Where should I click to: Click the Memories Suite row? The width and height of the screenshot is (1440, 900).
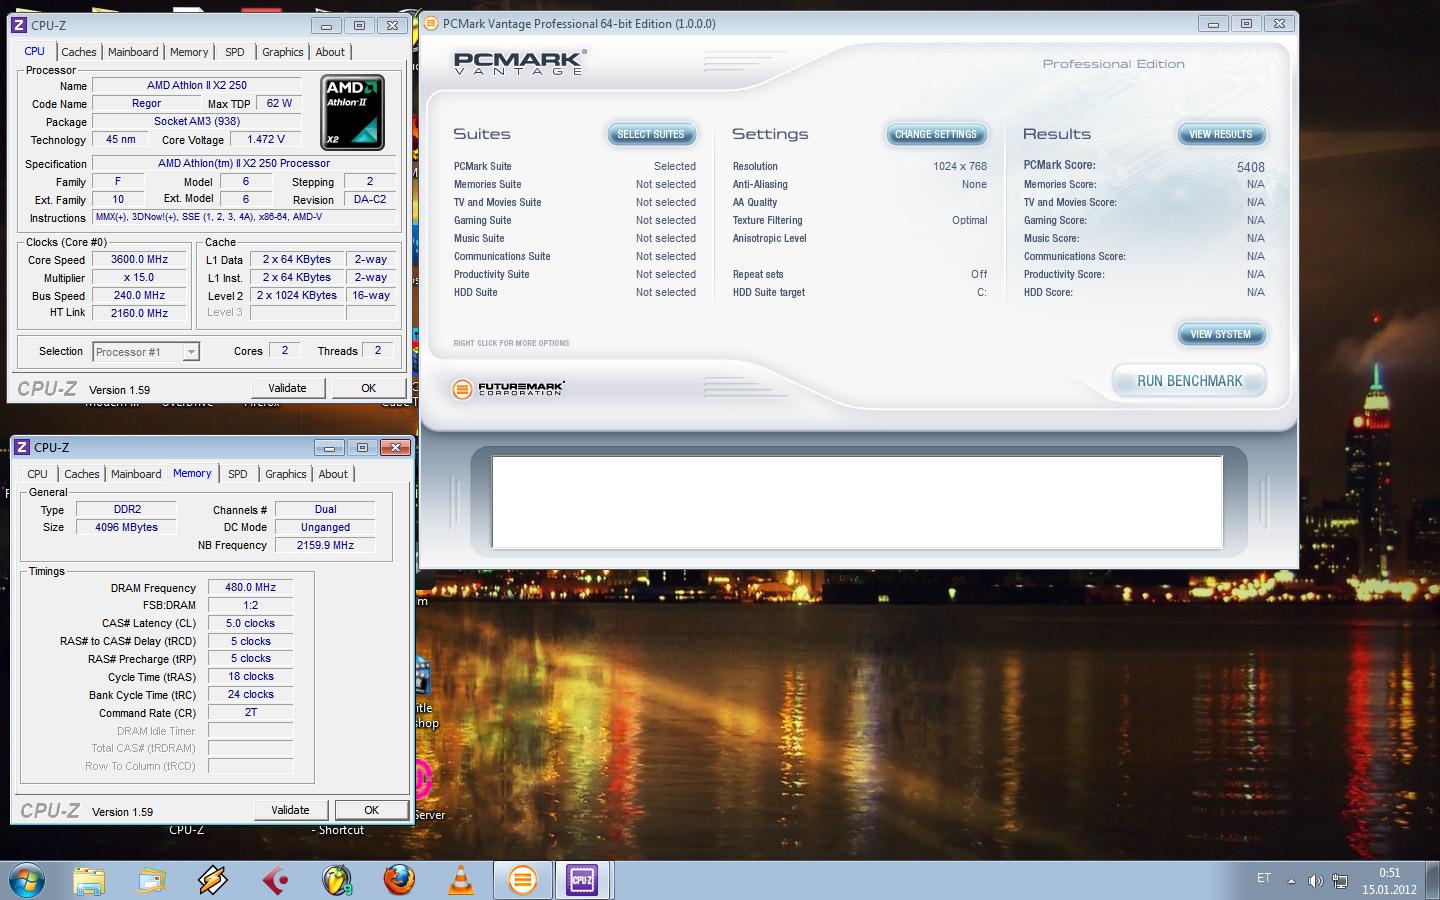[x=575, y=184]
